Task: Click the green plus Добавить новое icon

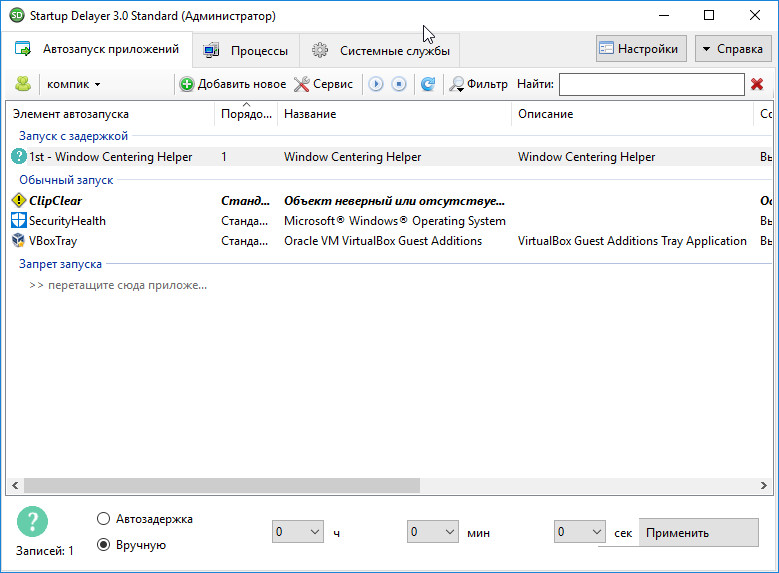Action: [x=187, y=84]
